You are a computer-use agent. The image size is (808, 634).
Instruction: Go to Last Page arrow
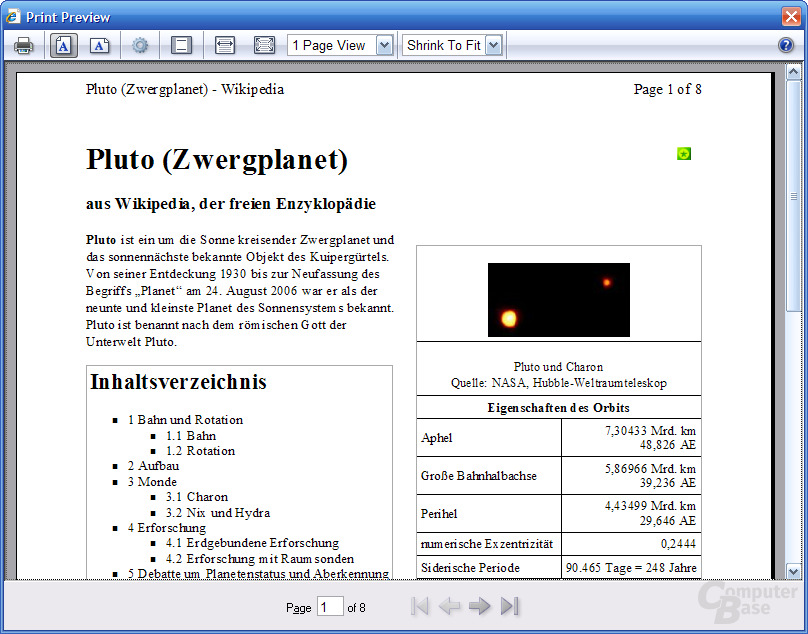pos(510,606)
